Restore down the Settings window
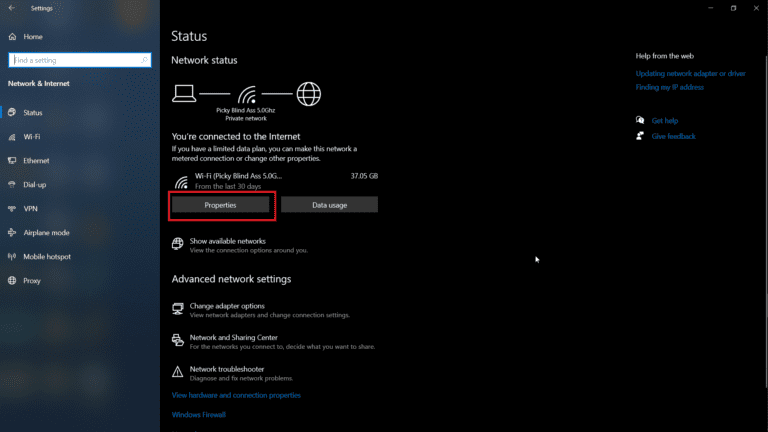The image size is (768, 432). click(733, 8)
